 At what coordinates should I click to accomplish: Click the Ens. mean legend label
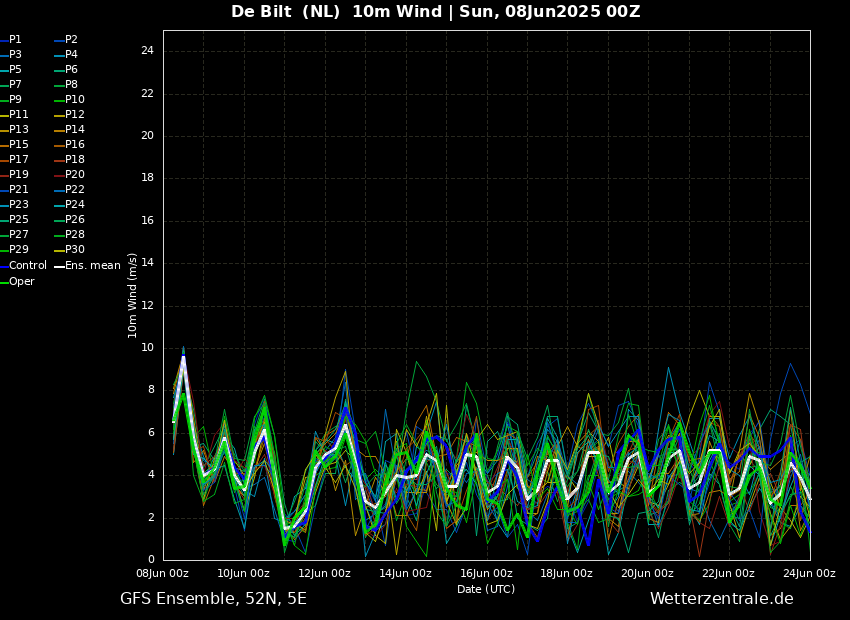[92, 266]
